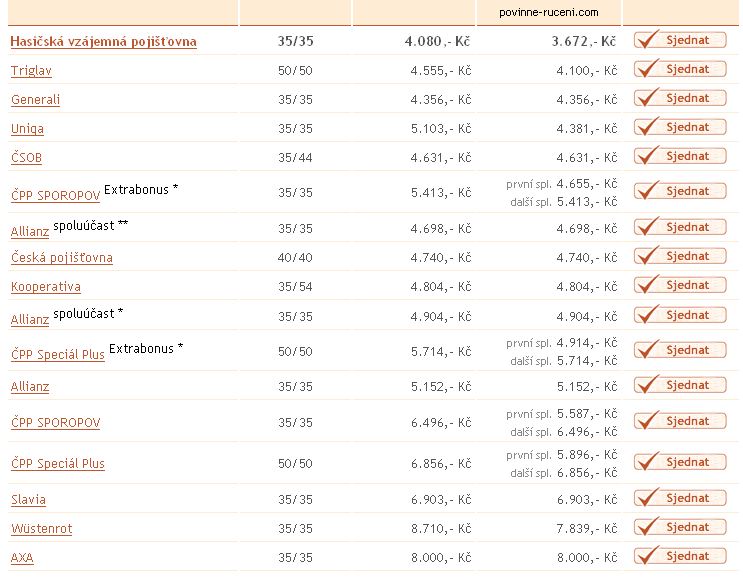Open the Česká pojišťovna link
Viewport: 743px width, 583px height.
tap(61, 258)
